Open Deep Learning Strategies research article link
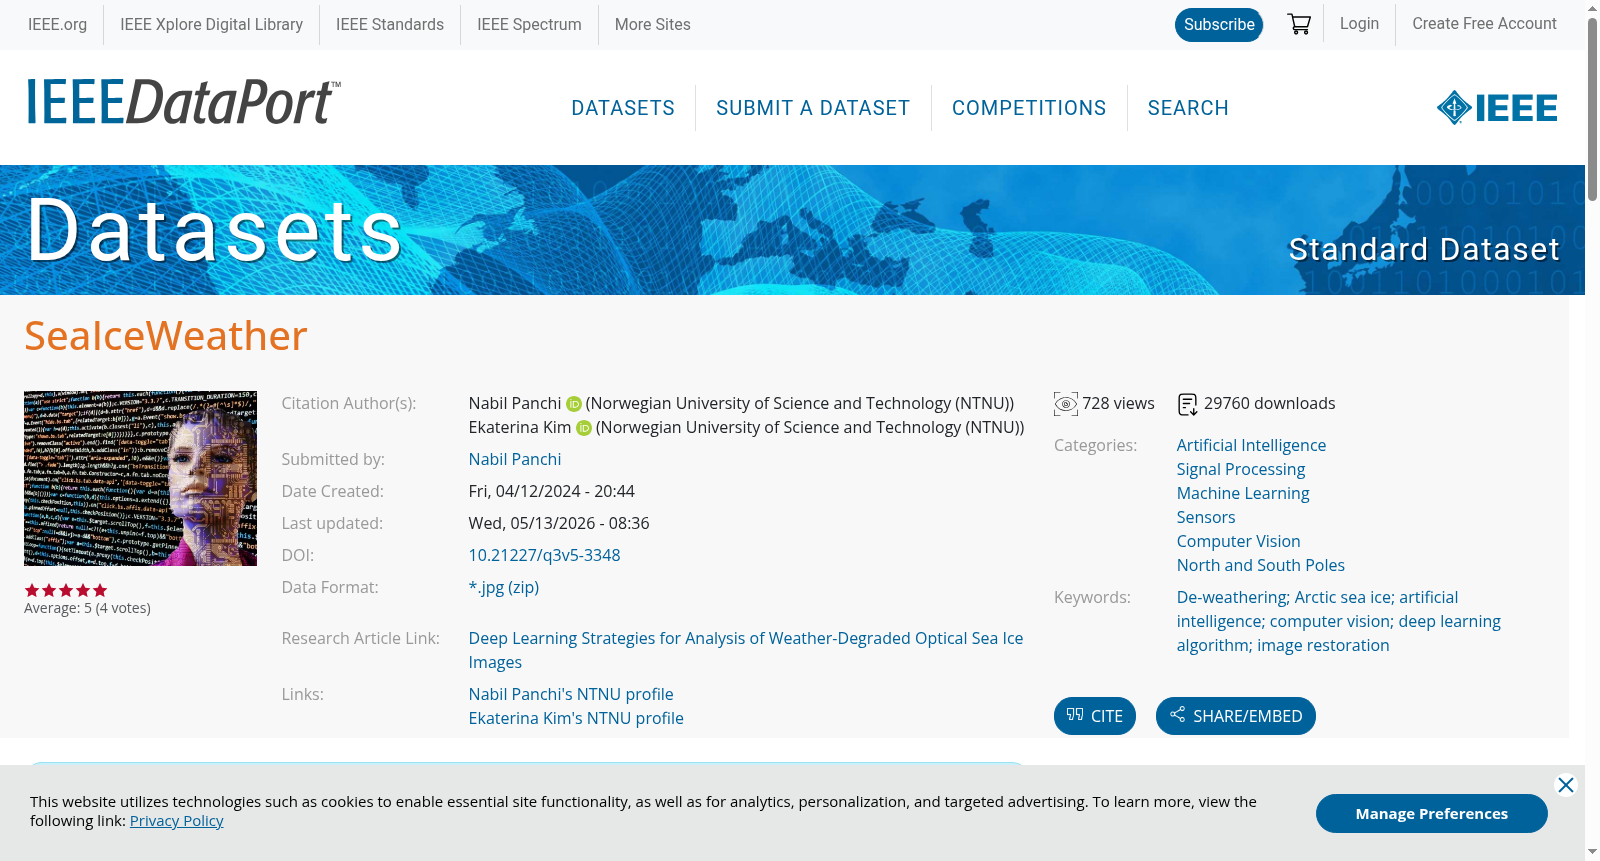Image resolution: width=1600 pixels, height=861 pixels. tap(746, 650)
